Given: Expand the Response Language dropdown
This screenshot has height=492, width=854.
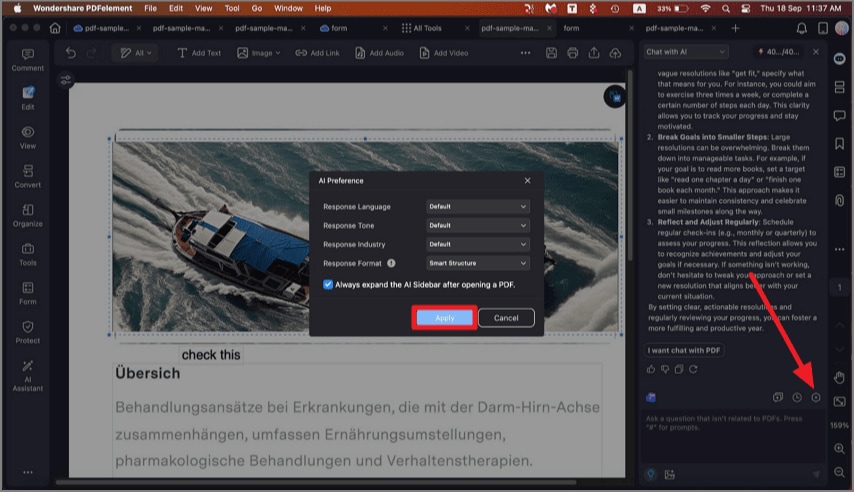Looking at the screenshot, I should (478, 206).
